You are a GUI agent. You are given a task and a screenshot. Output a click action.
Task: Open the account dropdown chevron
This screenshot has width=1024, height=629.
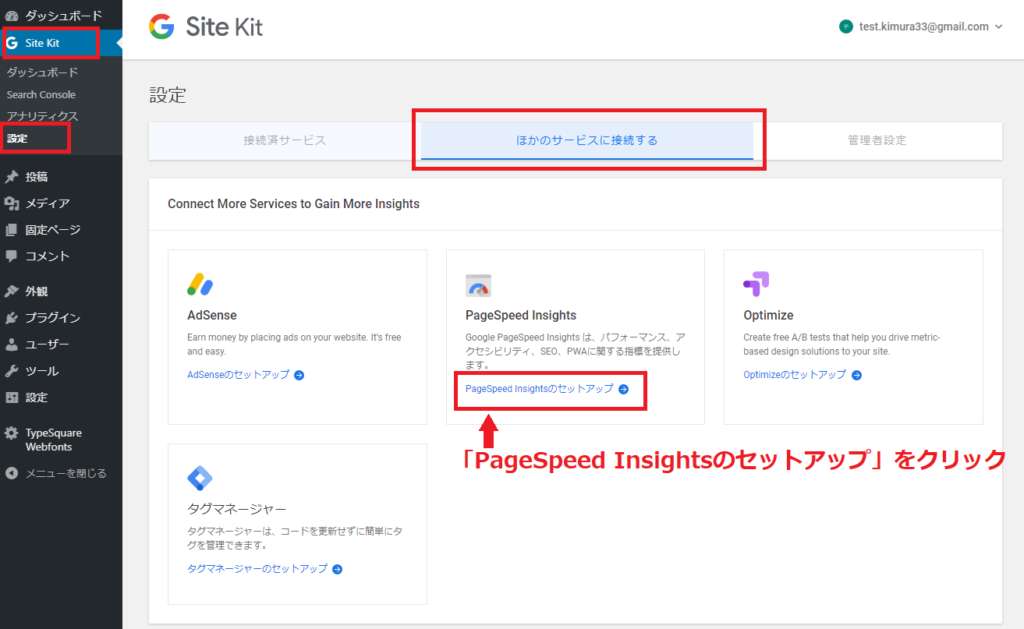click(x=999, y=27)
